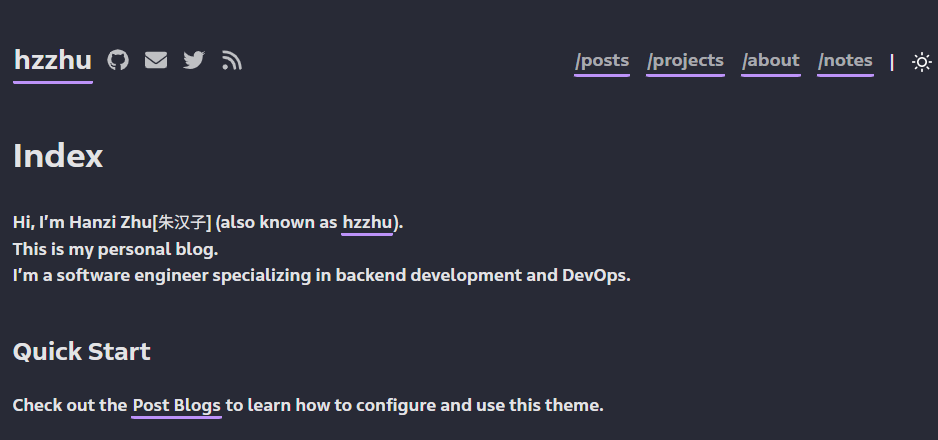This screenshot has width=938, height=440.
Task: Open the Post Blogs link
Action: [x=176, y=405]
